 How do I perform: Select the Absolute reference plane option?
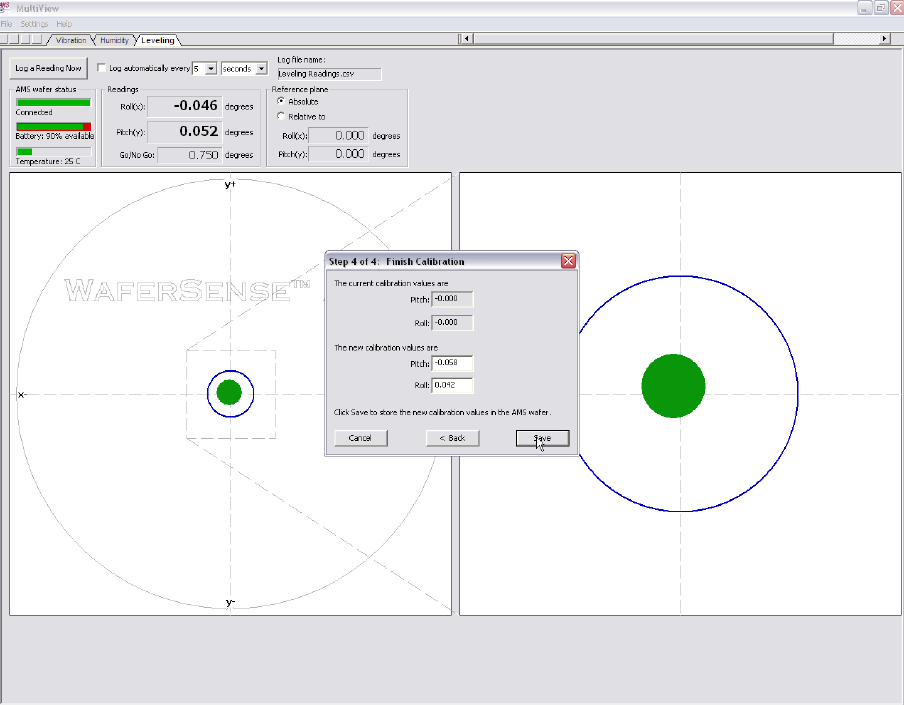(280, 101)
